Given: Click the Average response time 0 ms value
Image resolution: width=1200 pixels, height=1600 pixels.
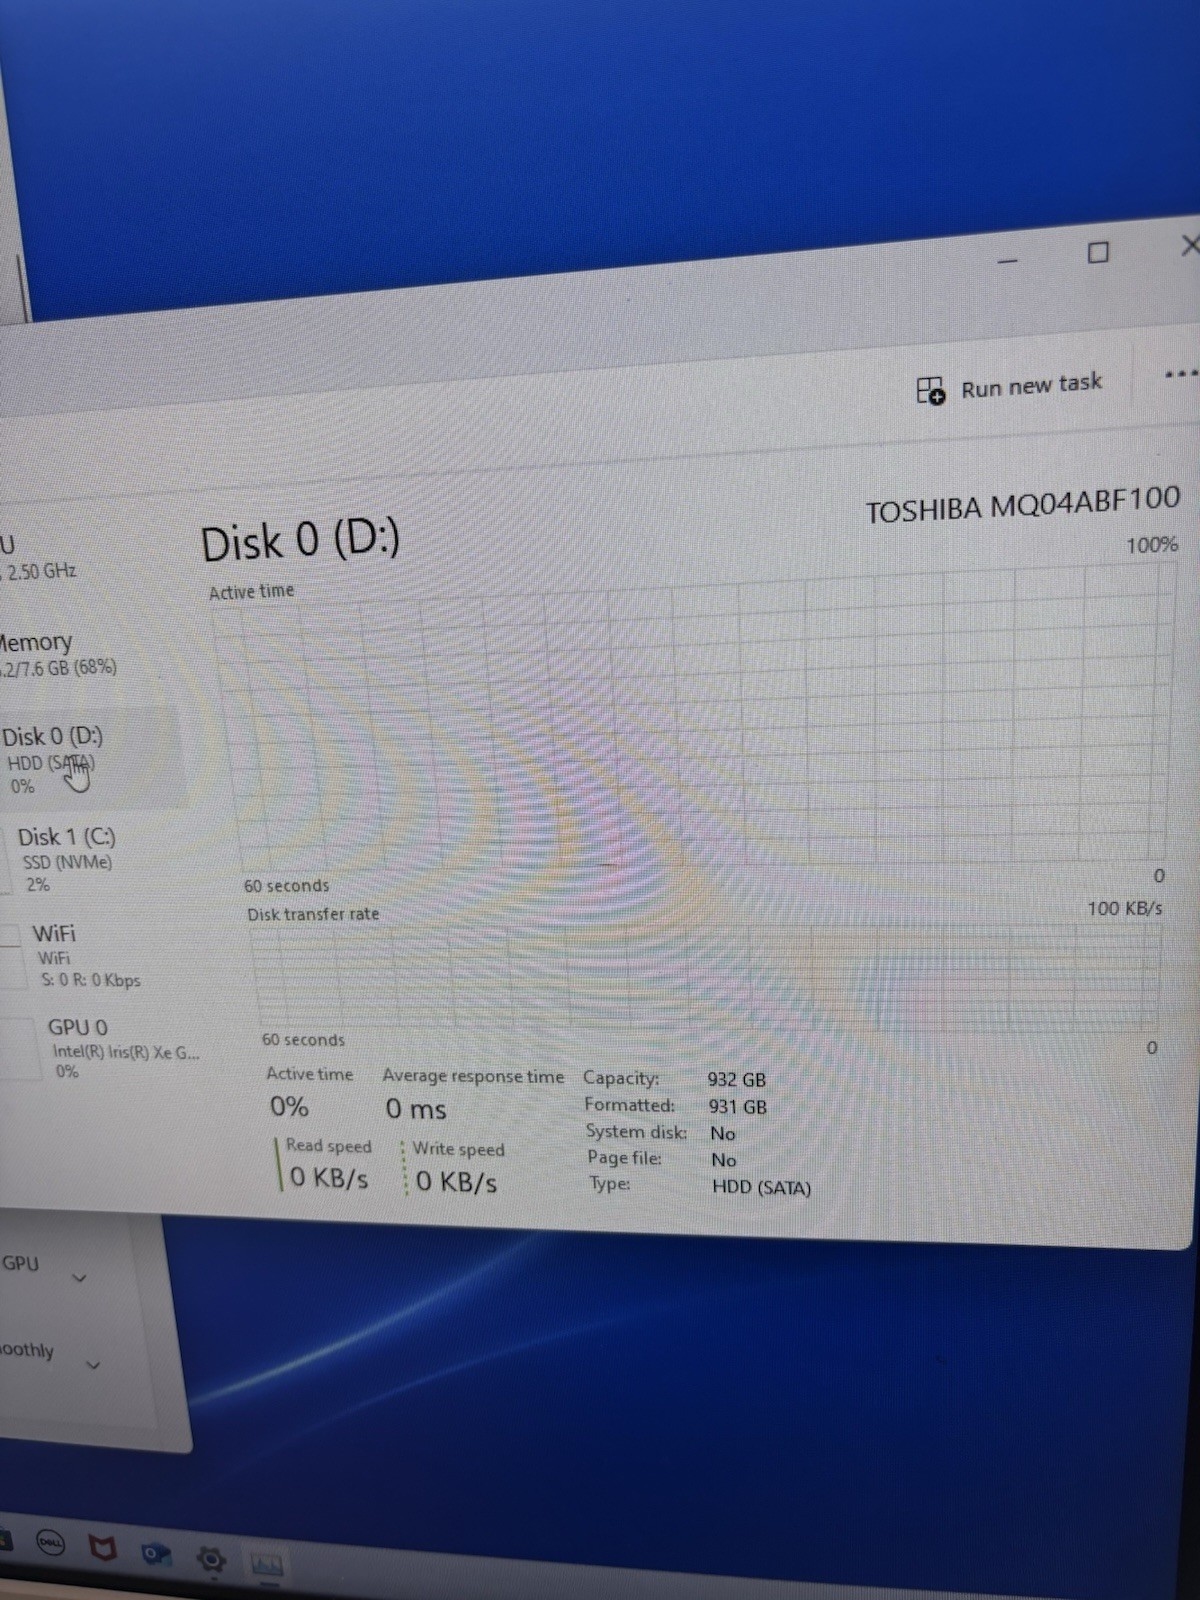Looking at the screenshot, I should point(416,1109).
